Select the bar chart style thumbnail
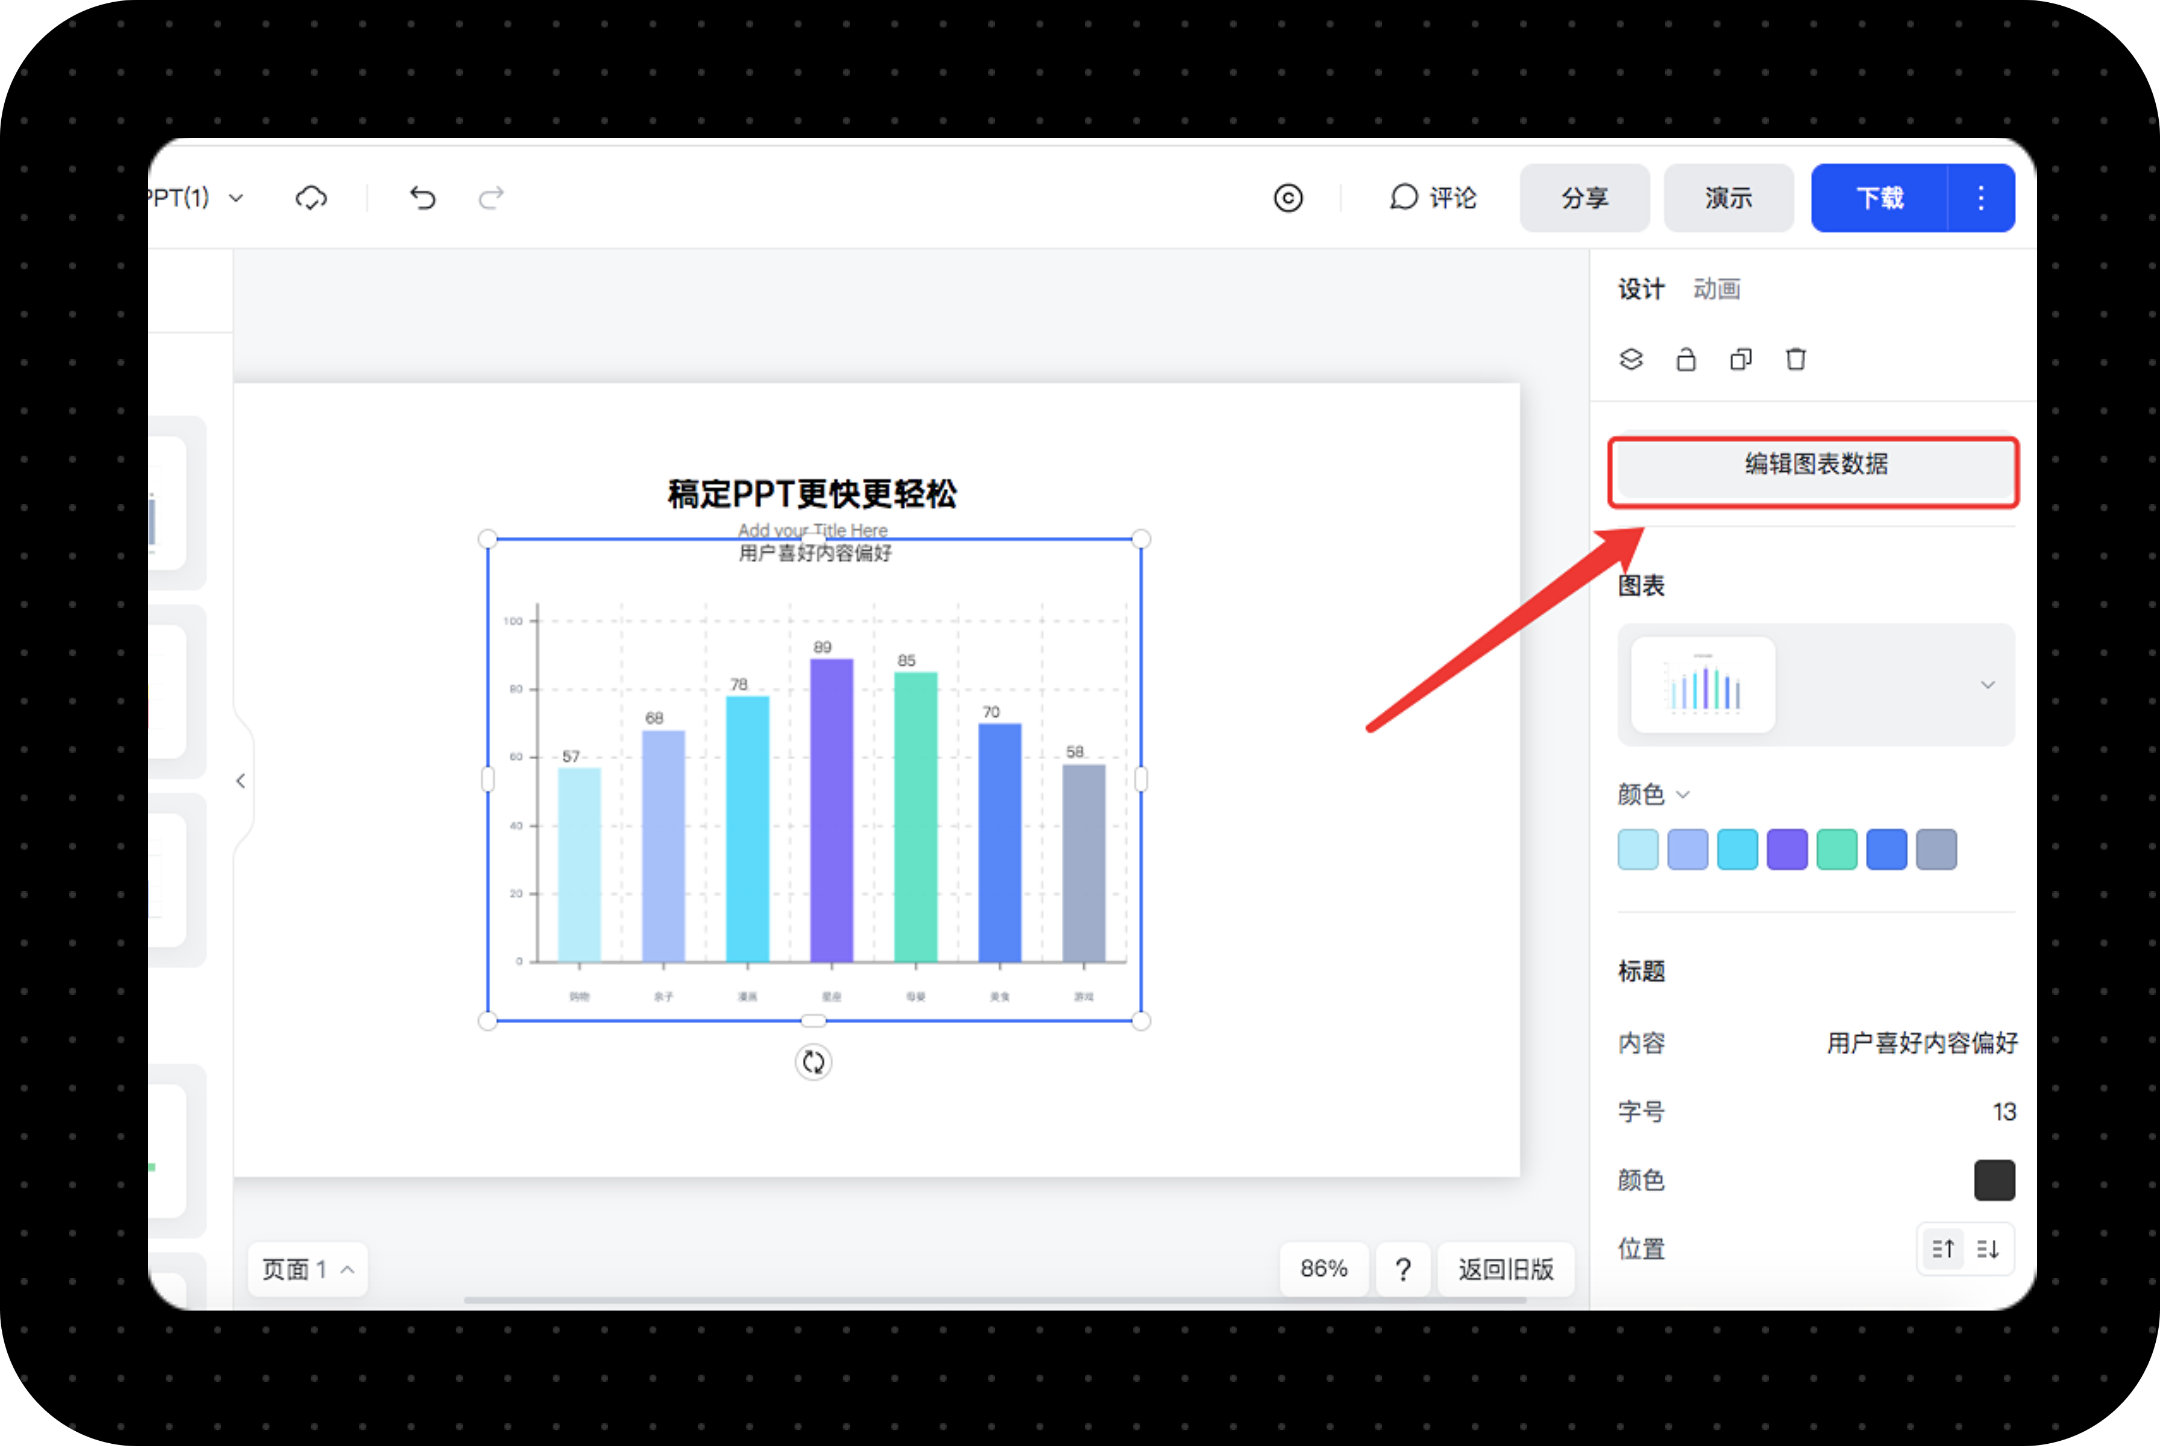This screenshot has height=1446, width=2160. [x=1703, y=685]
